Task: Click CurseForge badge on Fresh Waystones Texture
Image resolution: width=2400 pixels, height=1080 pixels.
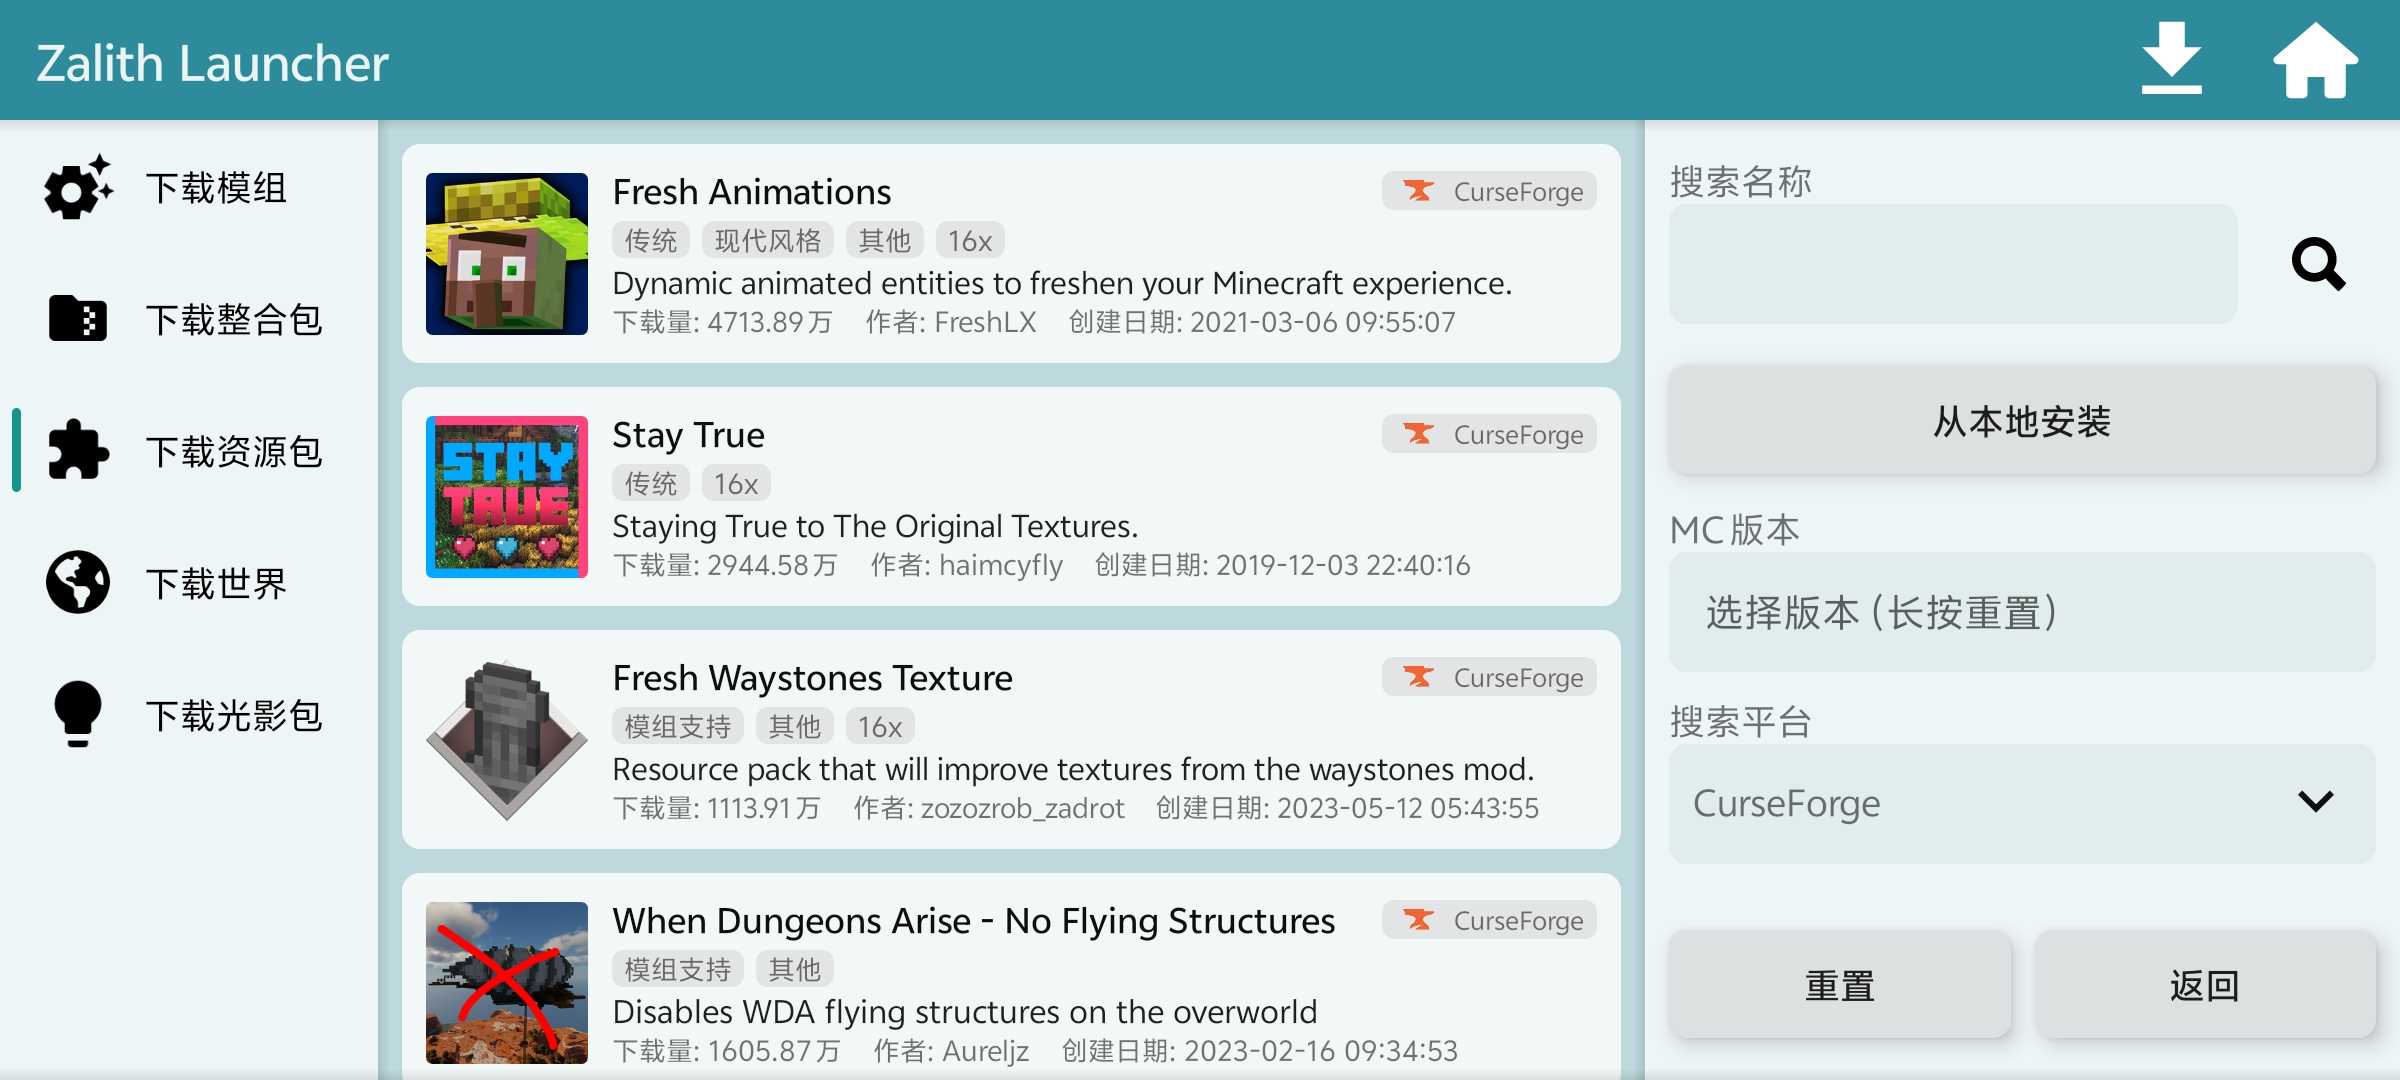Action: (x=1489, y=677)
